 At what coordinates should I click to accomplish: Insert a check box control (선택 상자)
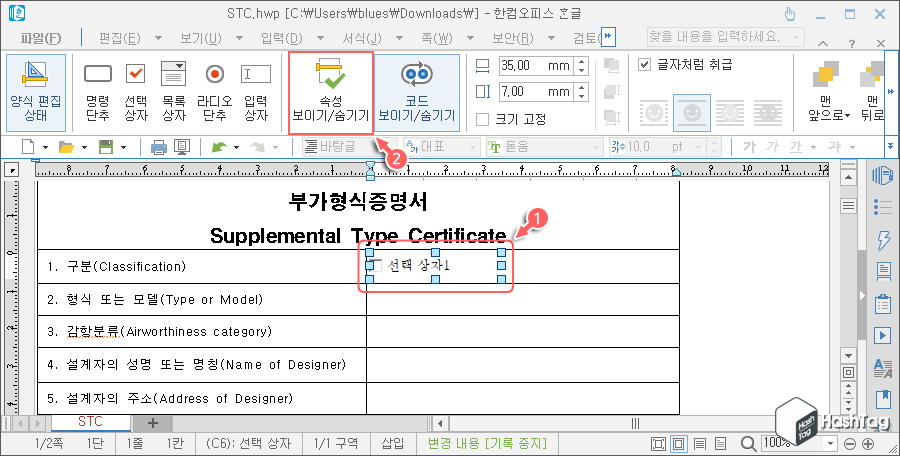pos(135,92)
